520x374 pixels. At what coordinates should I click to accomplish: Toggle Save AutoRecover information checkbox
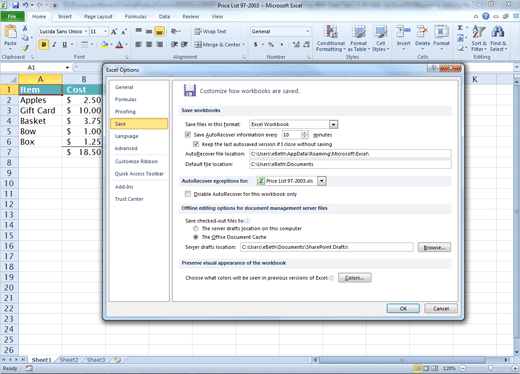coord(188,135)
